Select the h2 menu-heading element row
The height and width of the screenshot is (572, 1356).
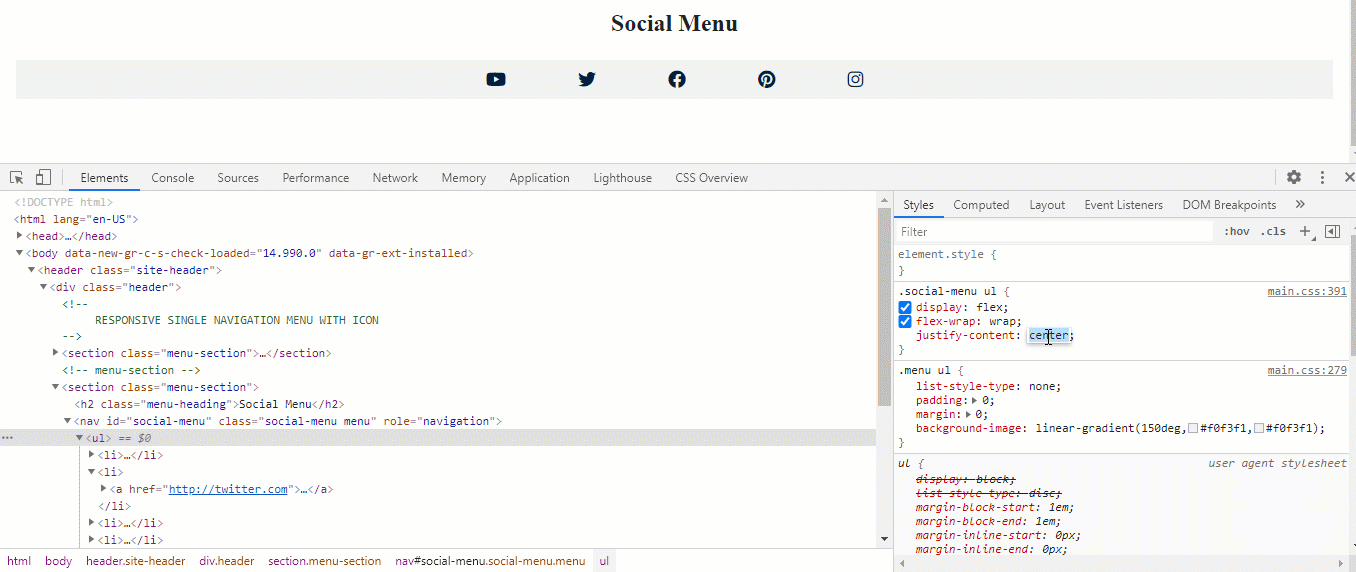[209, 404]
